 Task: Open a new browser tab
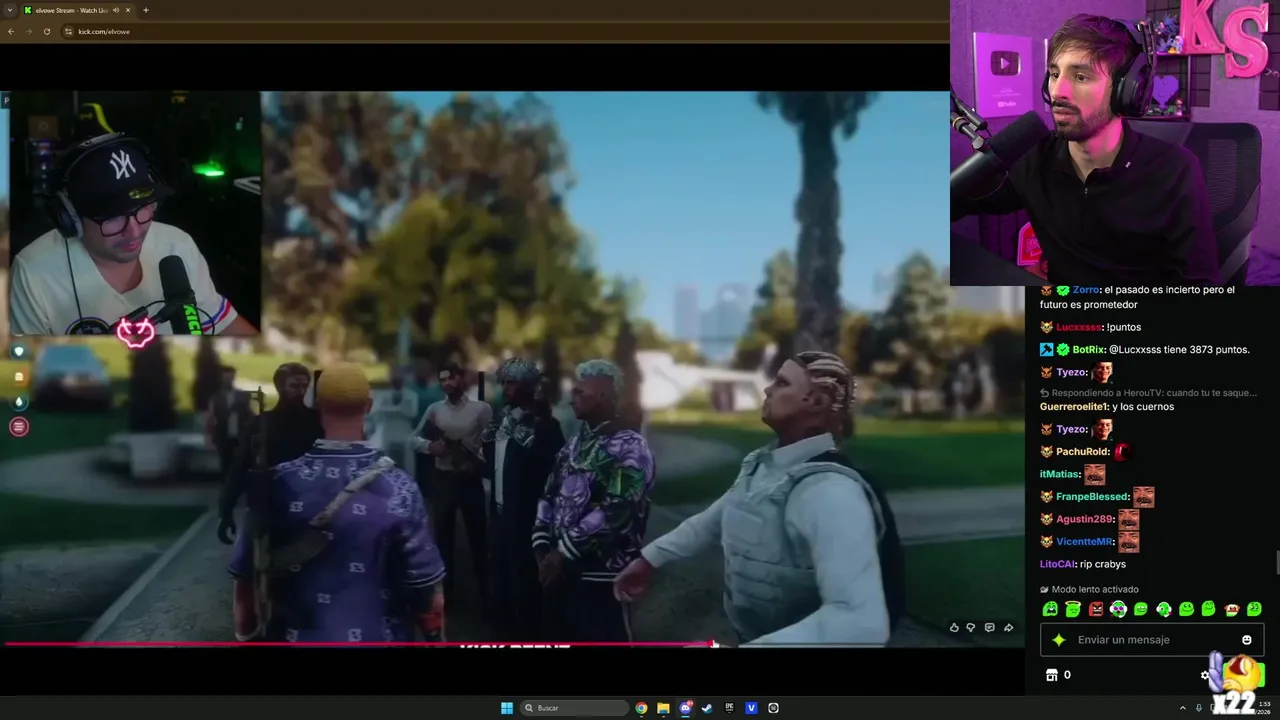click(146, 10)
